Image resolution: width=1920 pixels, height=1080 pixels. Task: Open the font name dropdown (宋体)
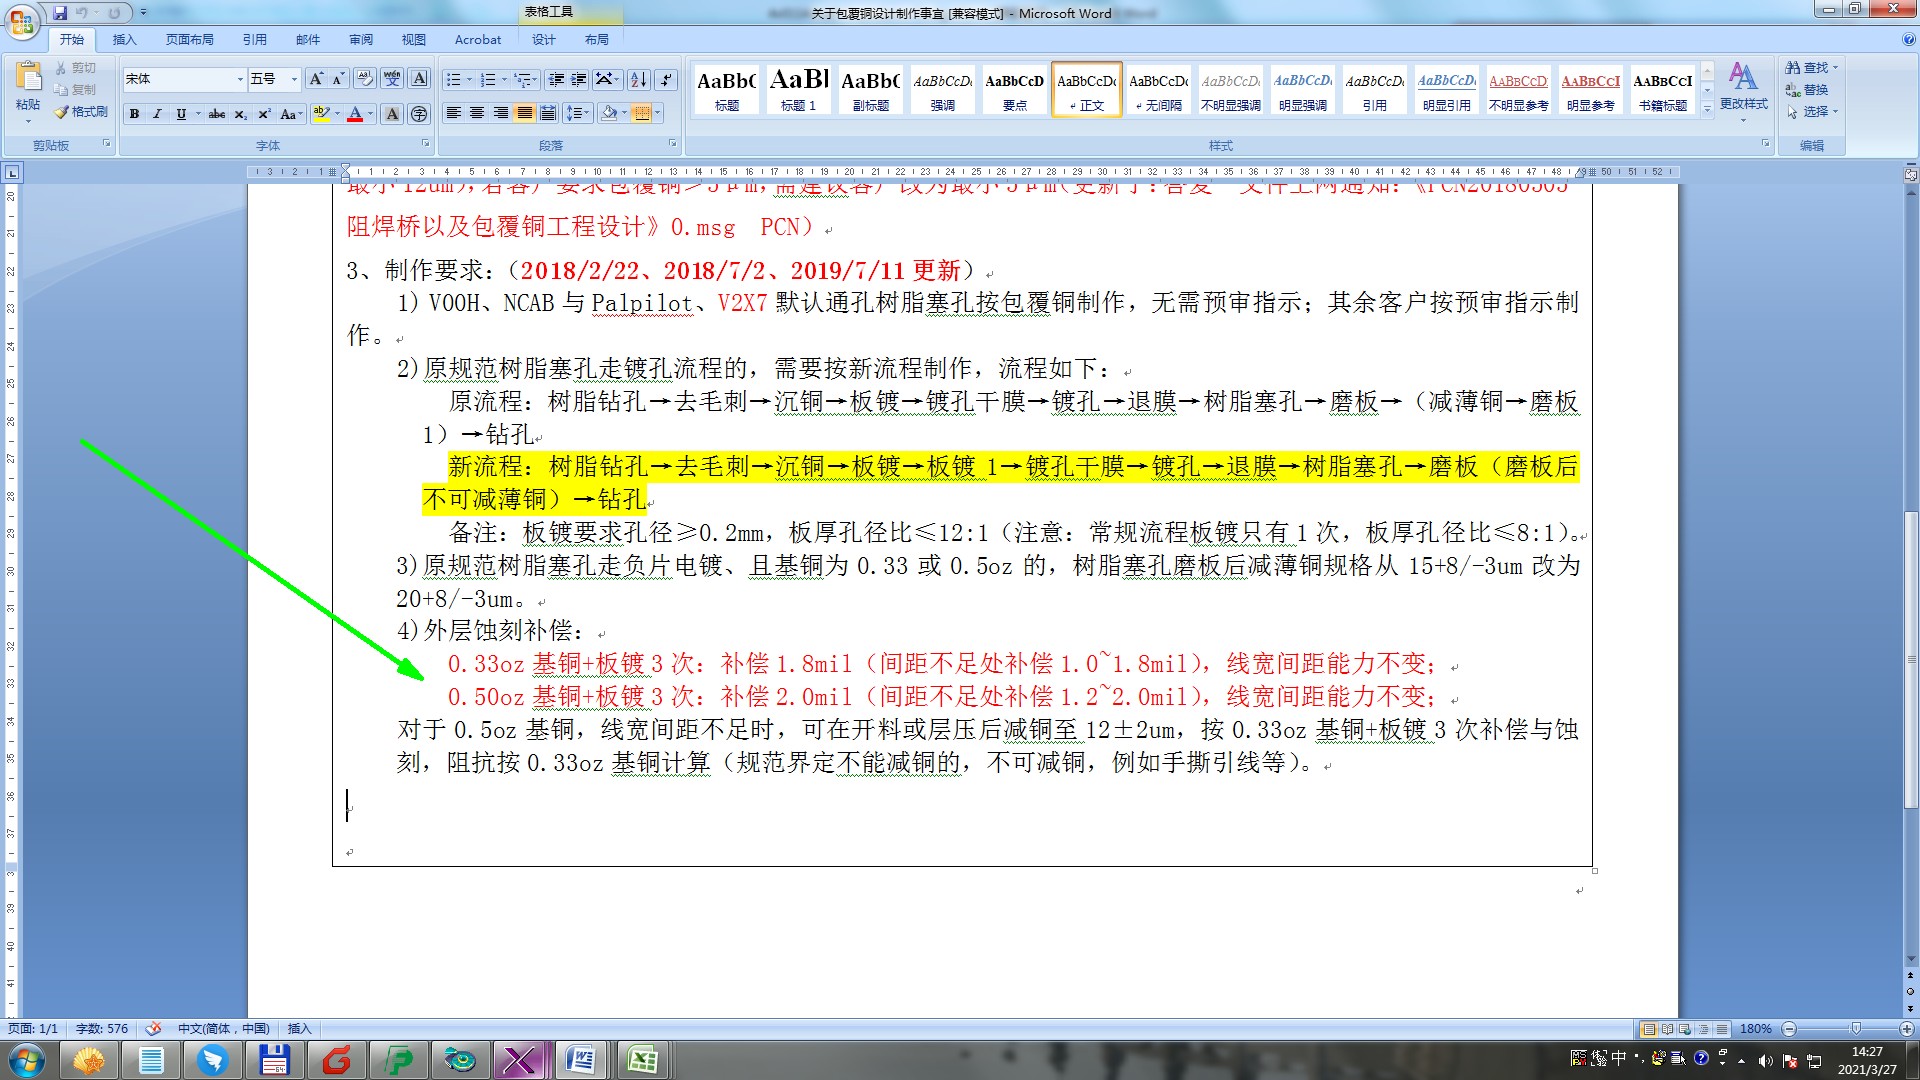pyautogui.click(x=240, y=79)
